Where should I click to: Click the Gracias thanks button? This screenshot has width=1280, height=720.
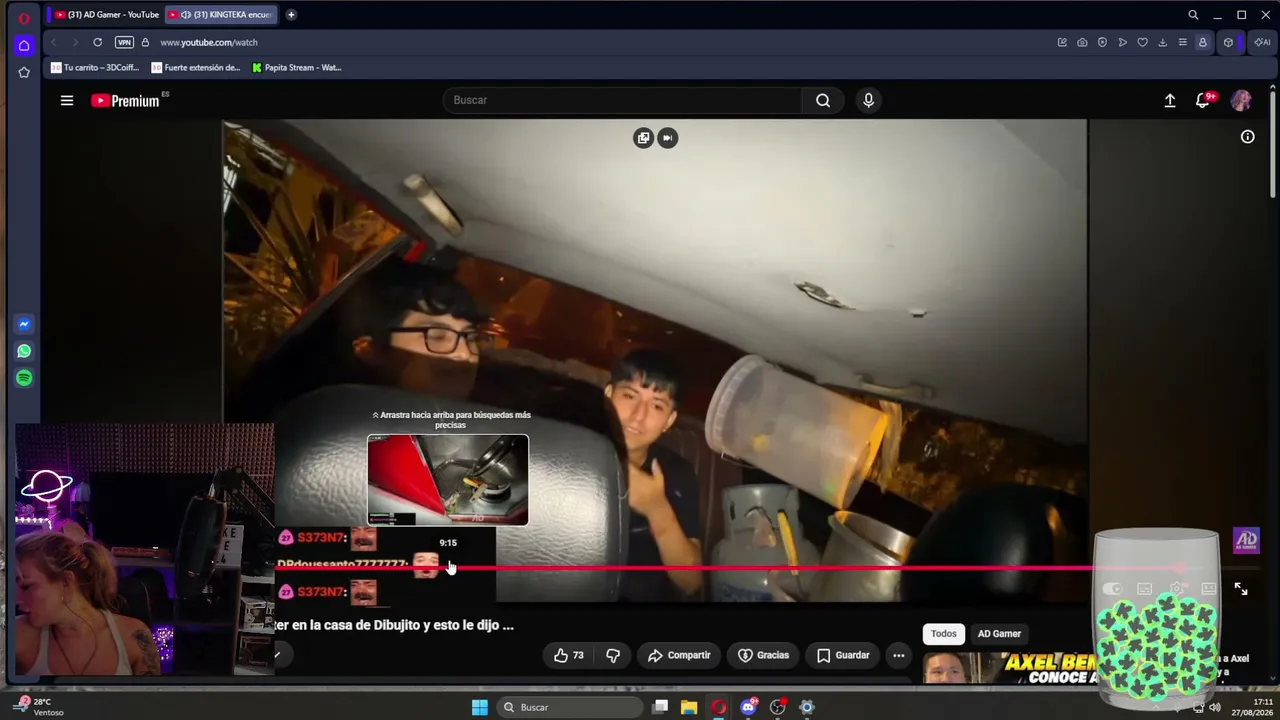click(x=764, y=655)
